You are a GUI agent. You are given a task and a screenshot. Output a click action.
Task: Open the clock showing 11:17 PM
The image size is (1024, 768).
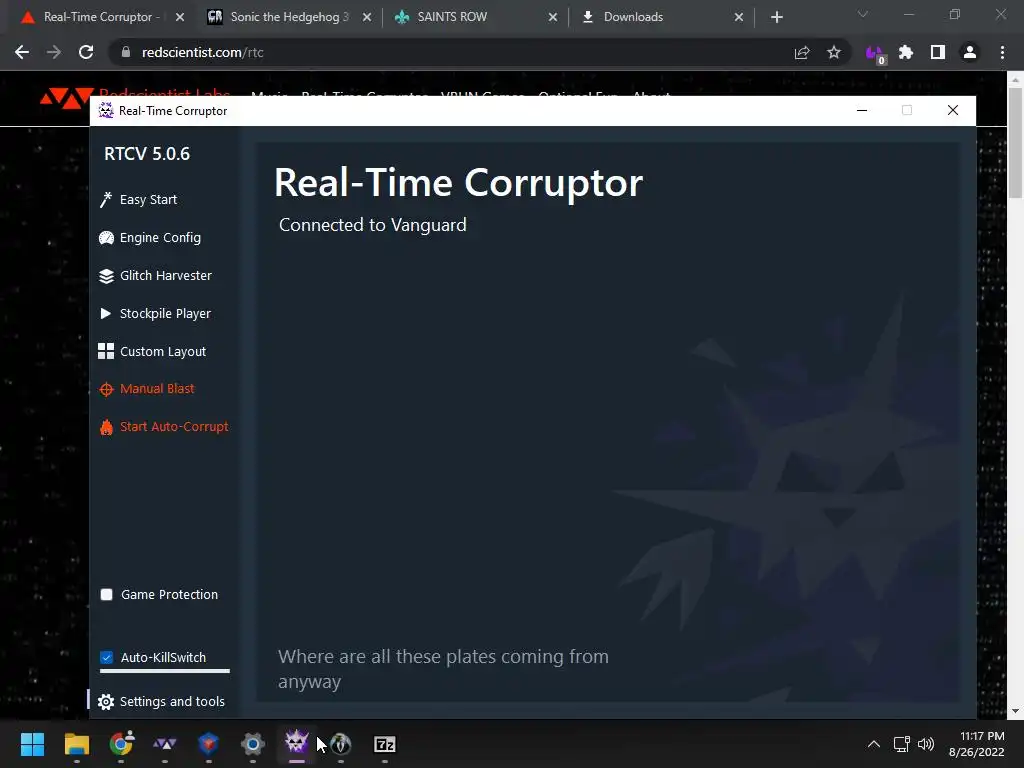tap(976, 744)
